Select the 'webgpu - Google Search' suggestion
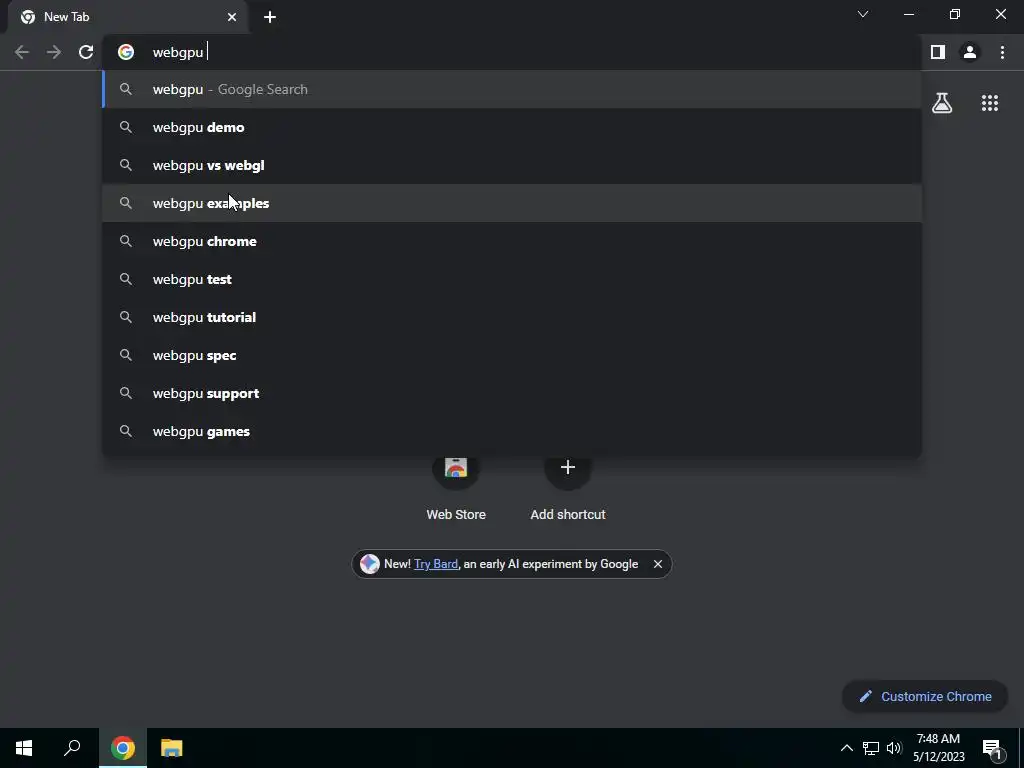 click(512, 89)
